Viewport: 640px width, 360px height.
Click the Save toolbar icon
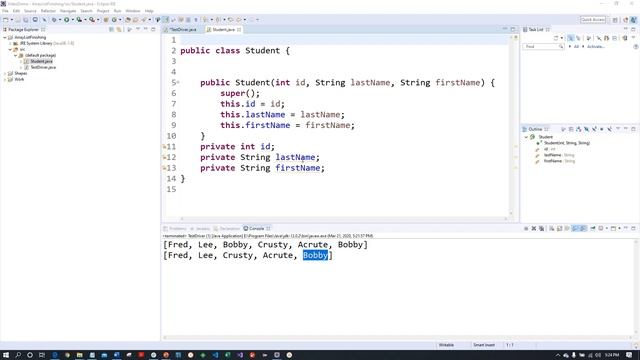click(x=18, y=20)
